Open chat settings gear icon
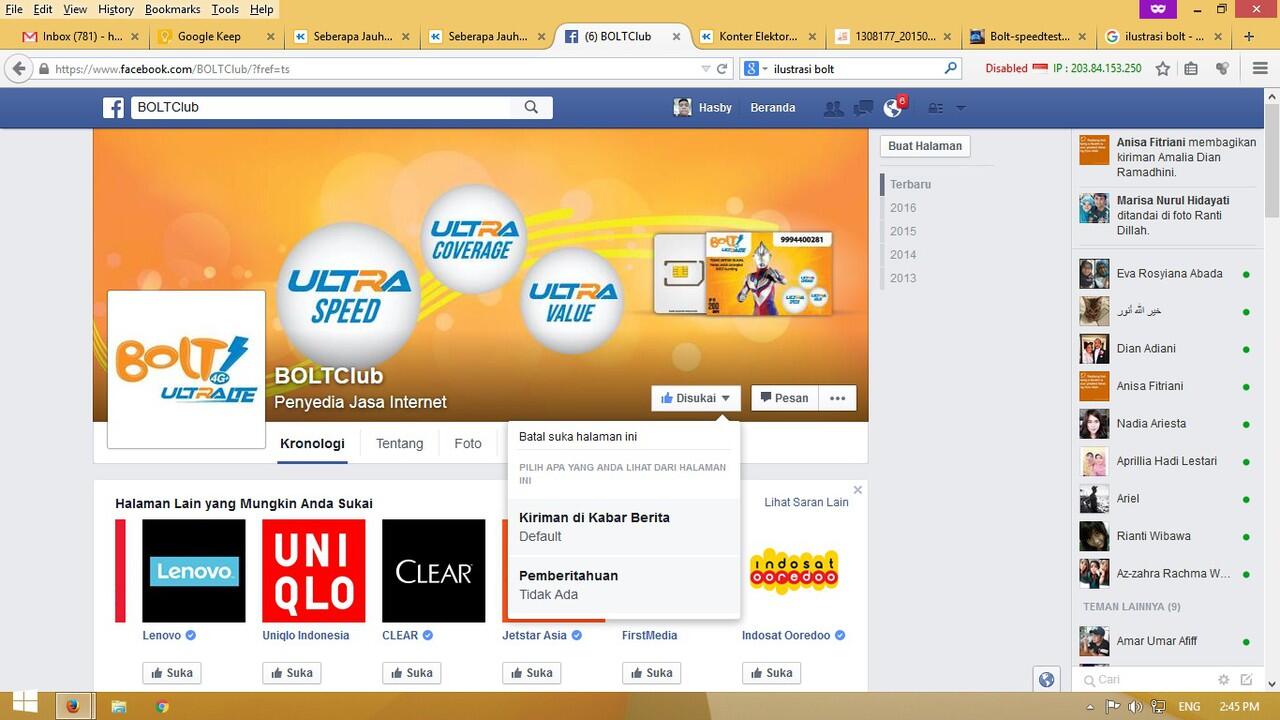The height and width of the screenshot is (720, 1280). click(1224, 680)
